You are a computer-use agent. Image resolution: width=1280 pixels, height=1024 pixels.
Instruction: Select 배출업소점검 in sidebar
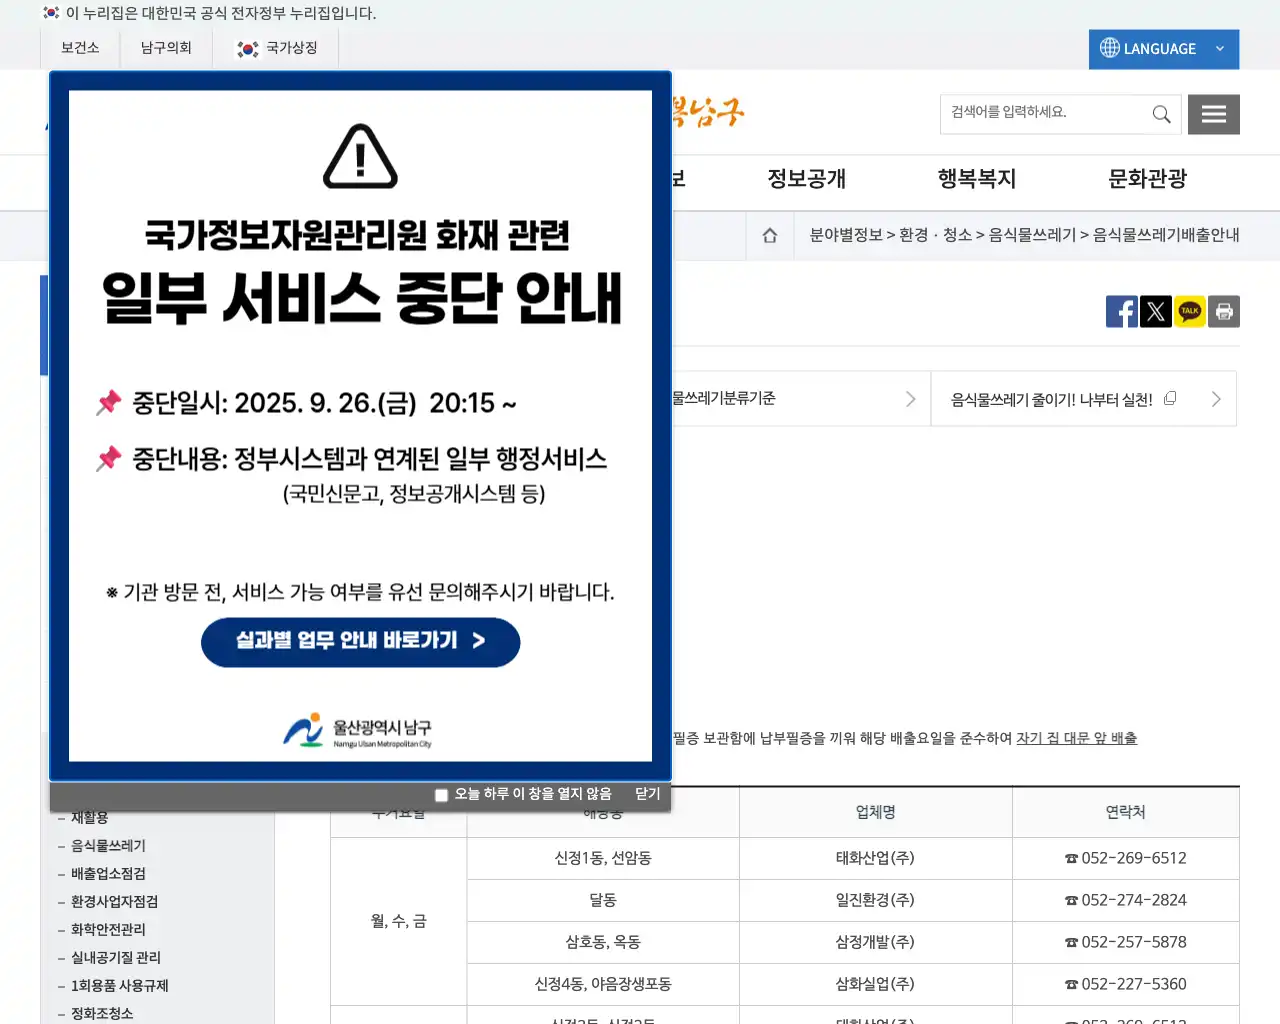pyautogui.click(x=108, y=874)
